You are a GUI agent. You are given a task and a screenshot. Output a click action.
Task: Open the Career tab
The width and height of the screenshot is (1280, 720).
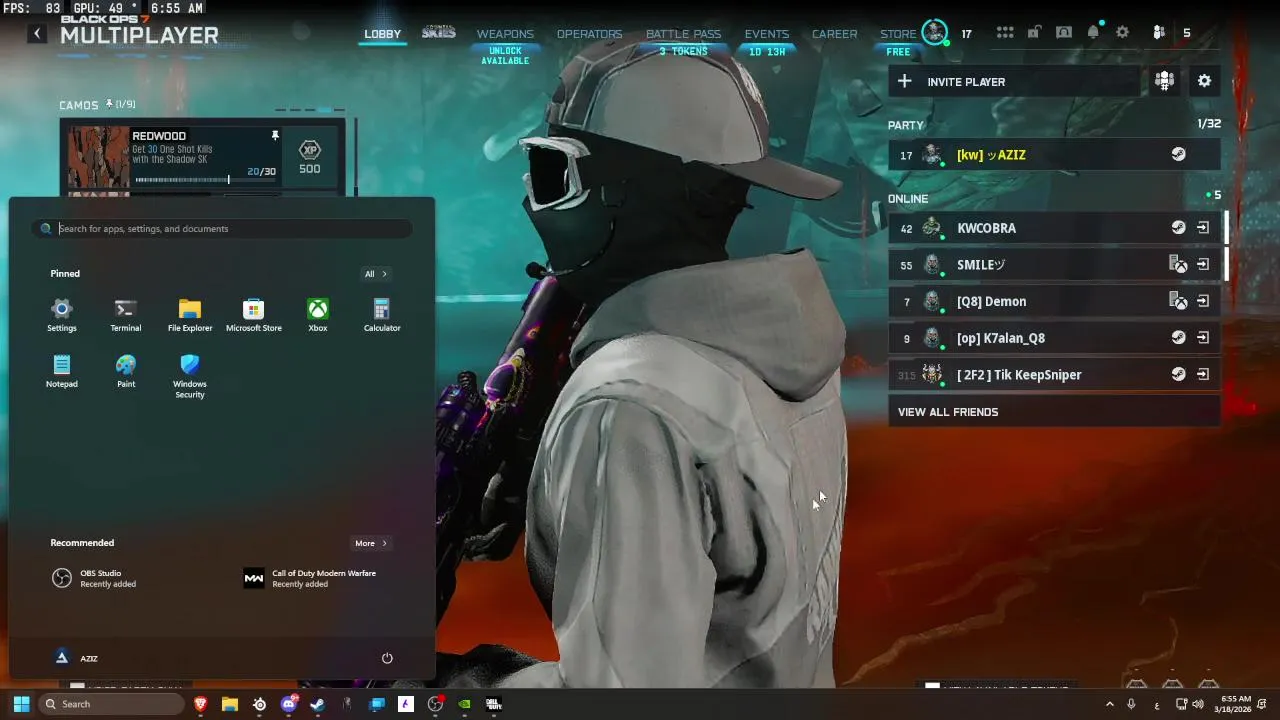point(834,34)
